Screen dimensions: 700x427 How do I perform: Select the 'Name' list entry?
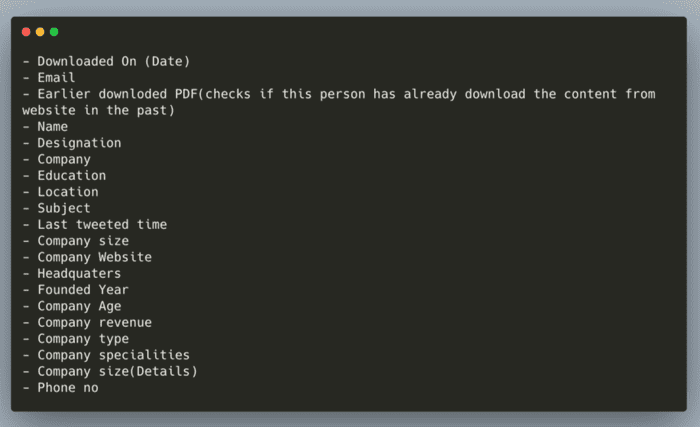click(45, 127)
